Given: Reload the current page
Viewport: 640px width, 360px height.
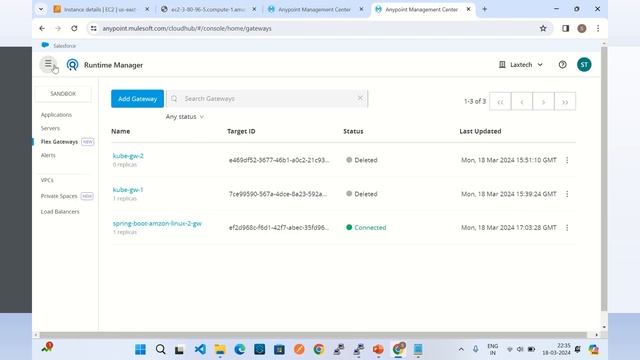Looking at the screenshot, I should click(x=74, y=28).
